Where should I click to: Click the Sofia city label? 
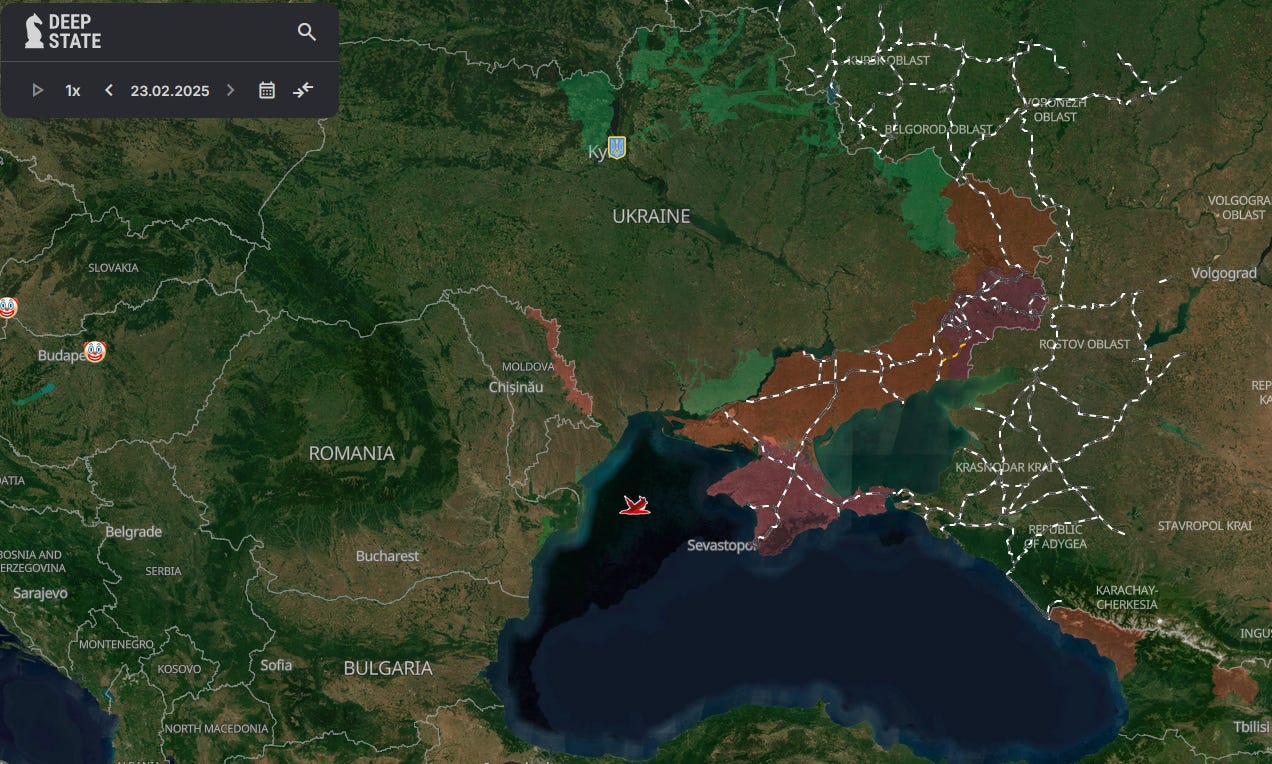pos(276,664)
